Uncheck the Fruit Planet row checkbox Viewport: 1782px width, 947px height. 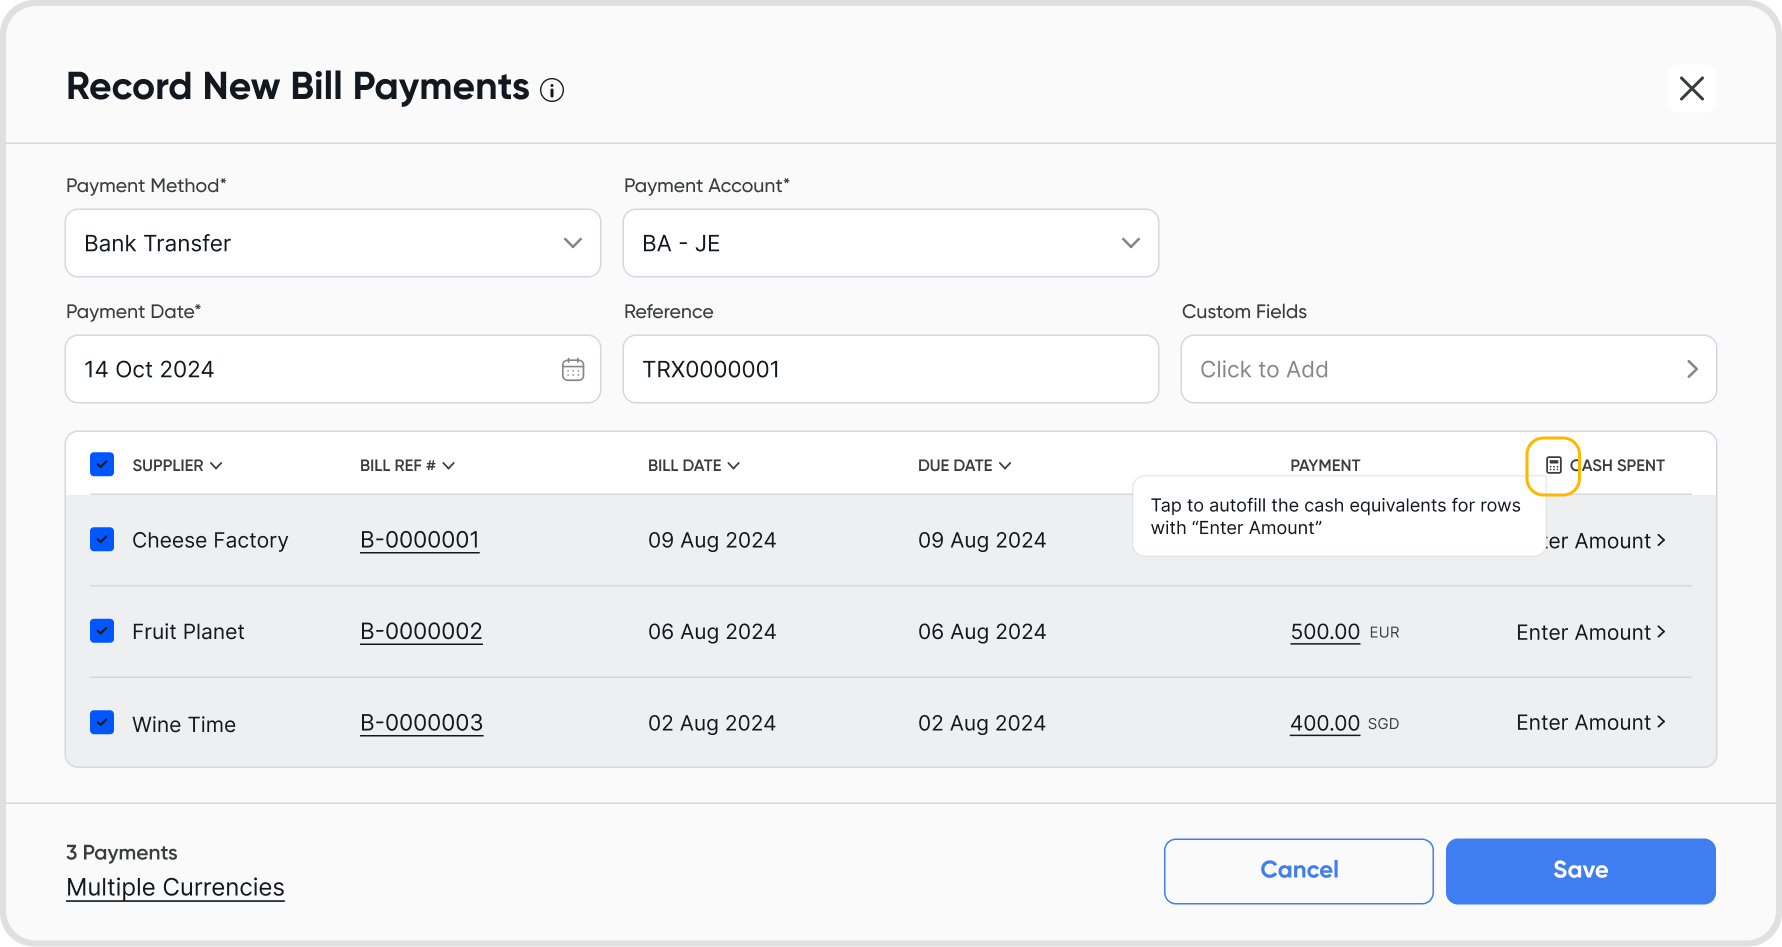coord(102,631)
